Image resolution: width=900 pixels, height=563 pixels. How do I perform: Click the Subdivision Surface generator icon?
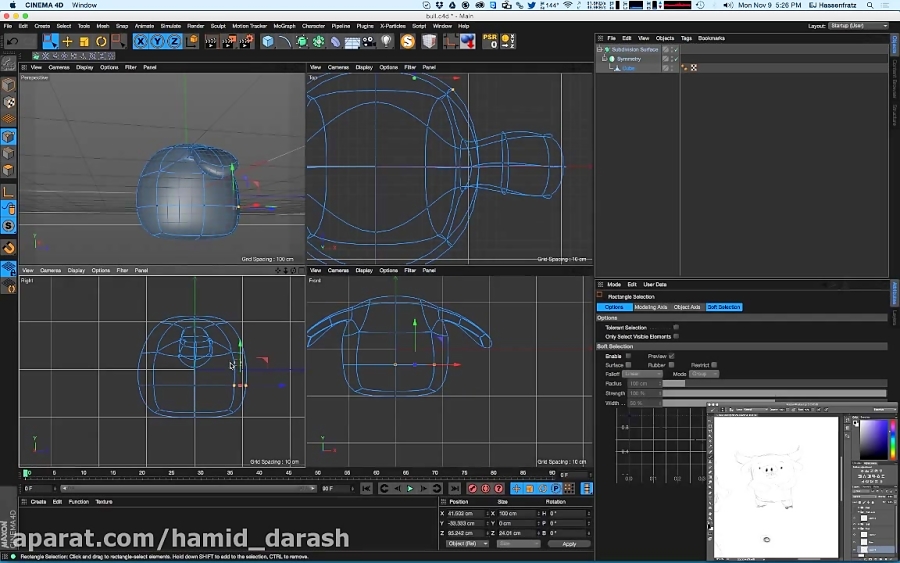(302, 41)
